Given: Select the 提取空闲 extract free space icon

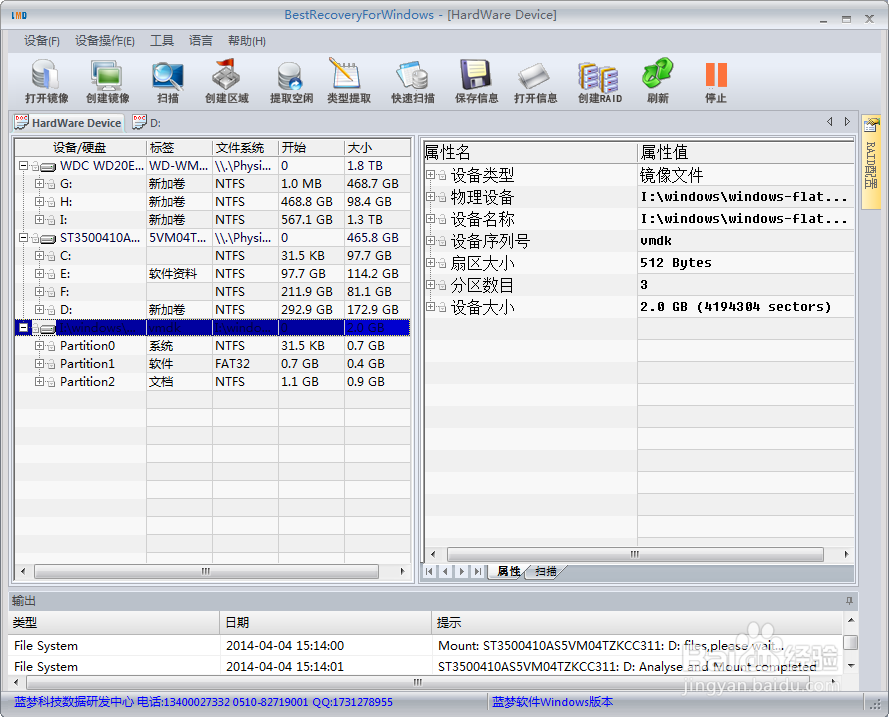Looking at the screenshot, I should 291,82.
